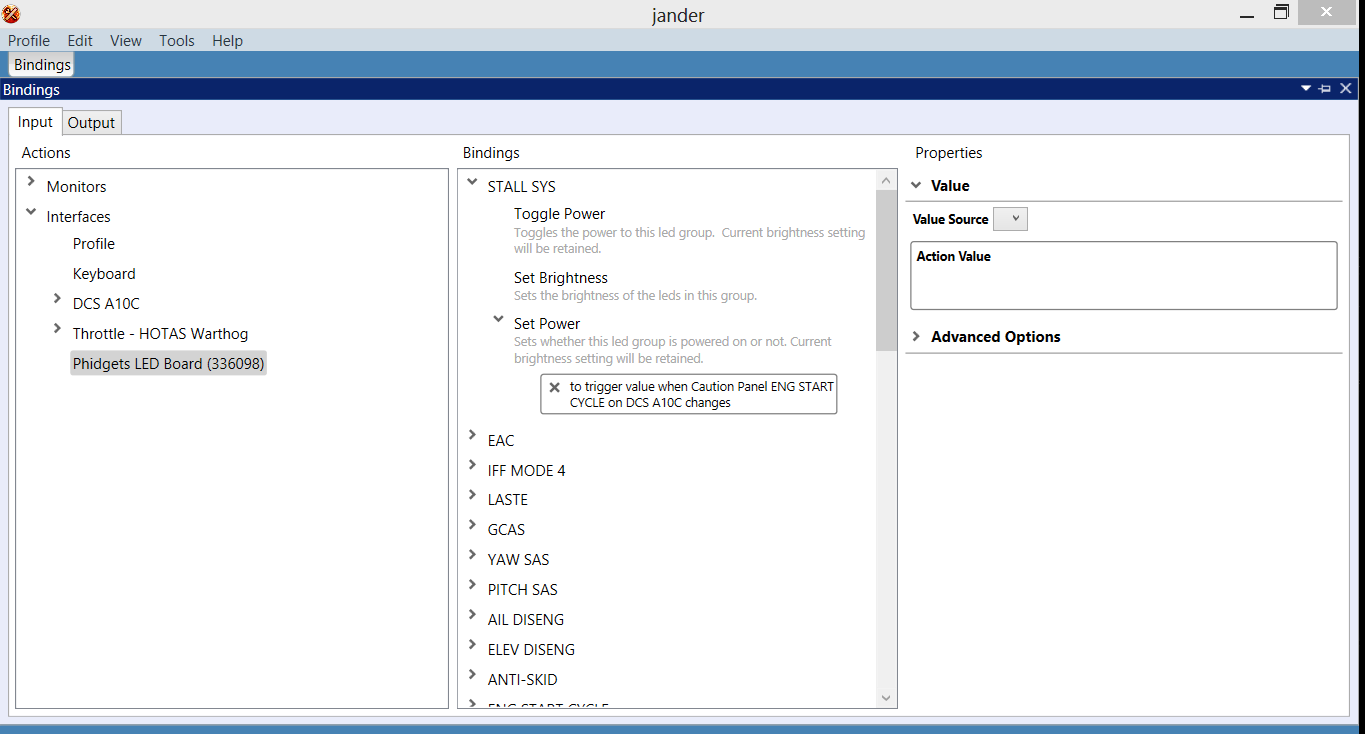Click the Bindings toolbar button
Image resolution: width=1365 pixels, height=734 pixels.
[42, 65]
